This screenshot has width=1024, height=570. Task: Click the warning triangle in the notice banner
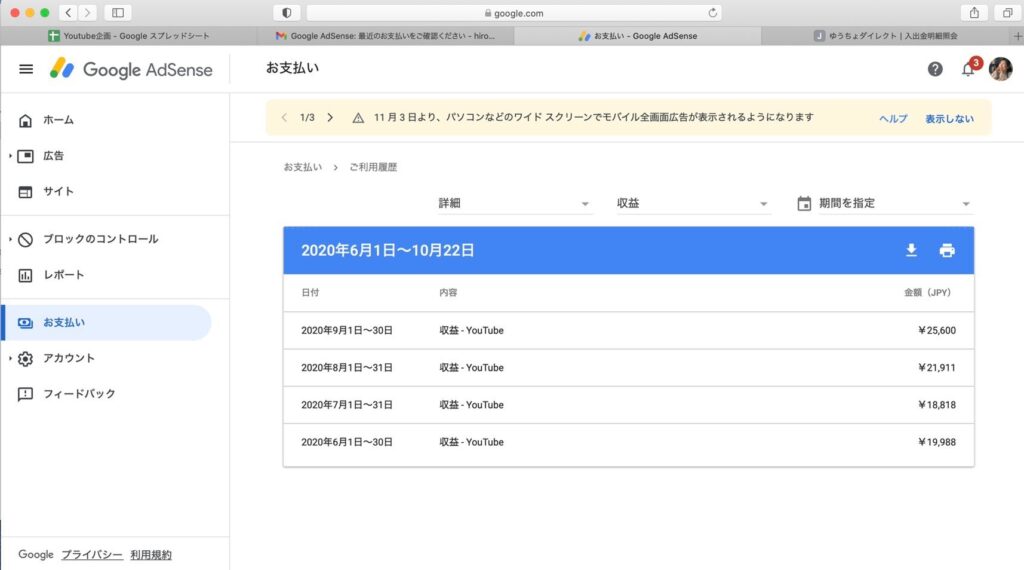pos(358,118)
